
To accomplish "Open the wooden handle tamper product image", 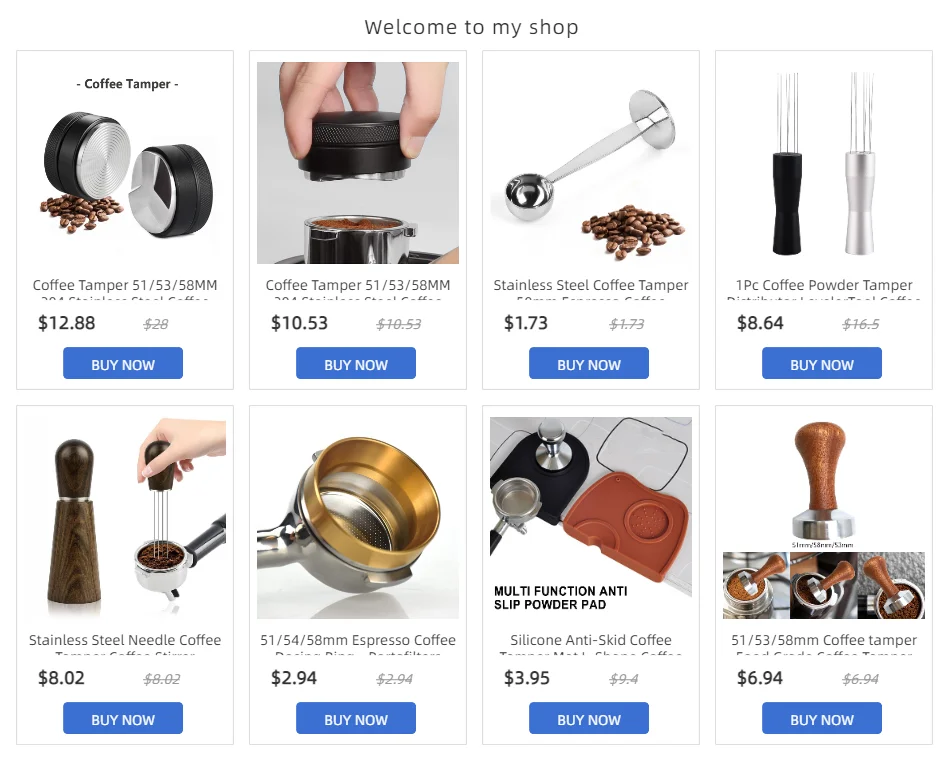I will (x=824, y=518).
